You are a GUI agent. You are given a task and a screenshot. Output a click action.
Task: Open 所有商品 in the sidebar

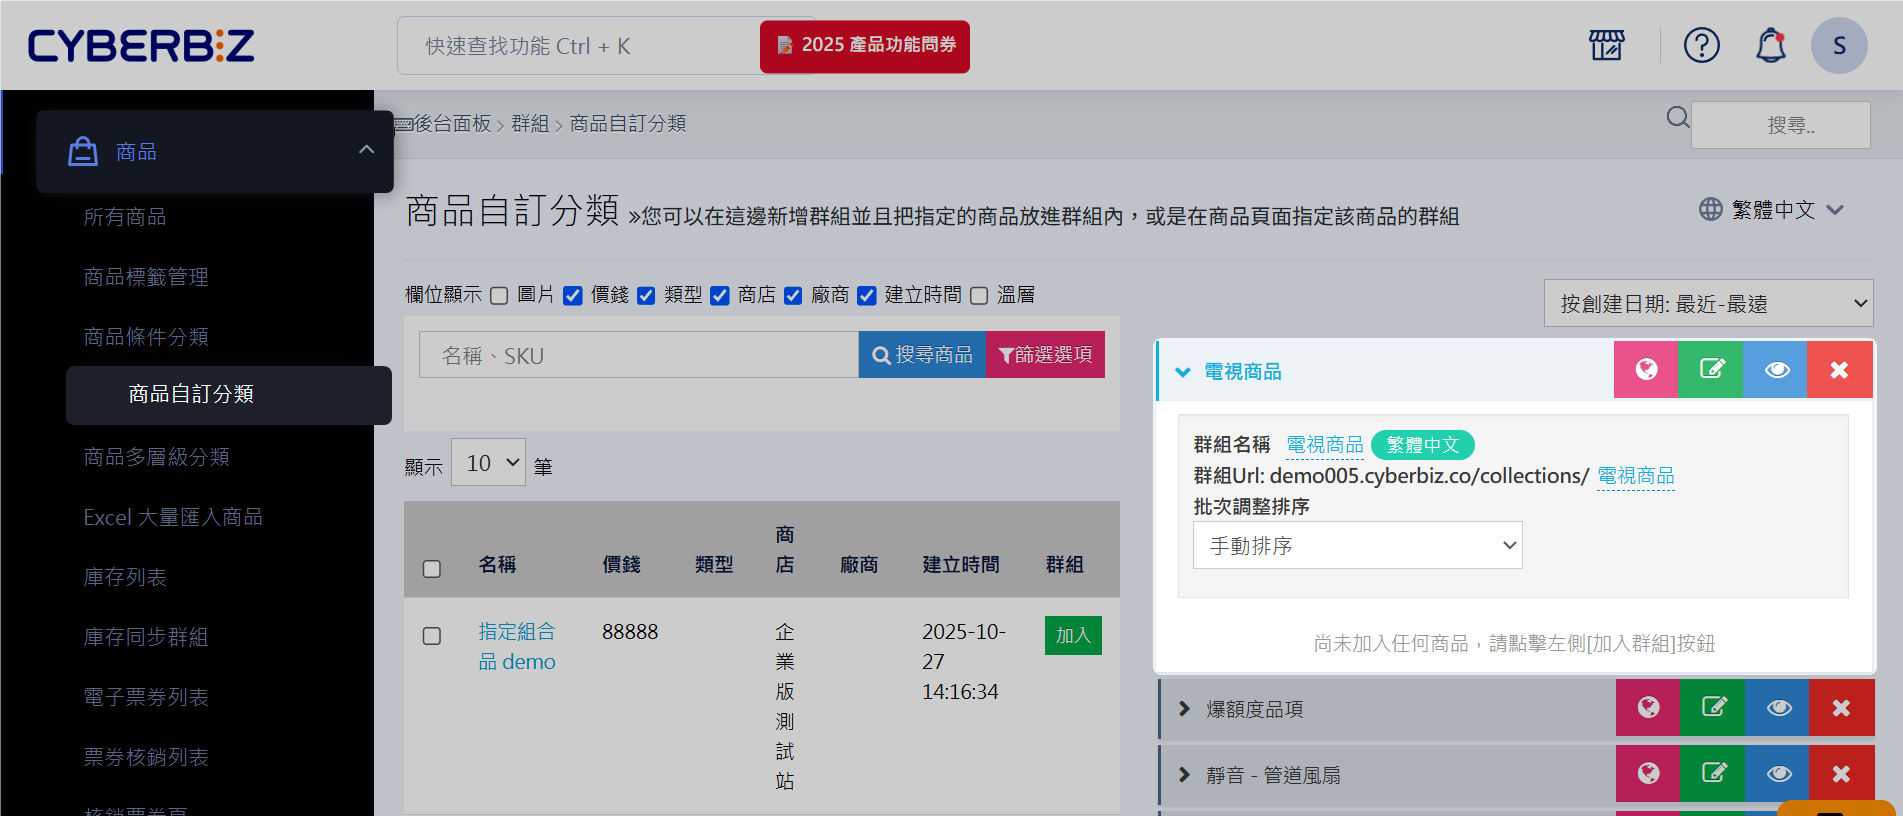125,217
